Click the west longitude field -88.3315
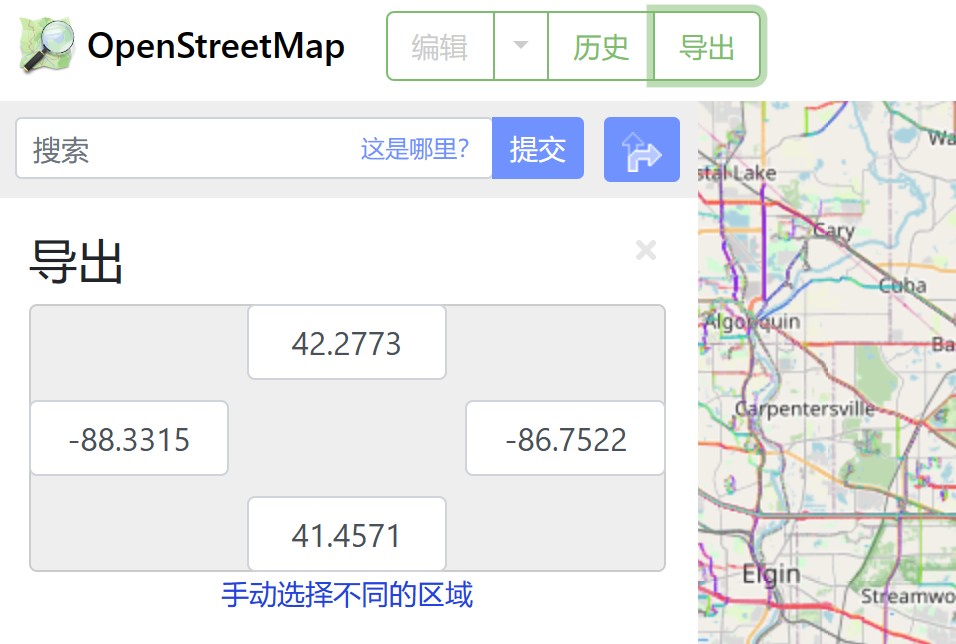The height and width of the screenshot is (644, 956). [x=129, y=438]
